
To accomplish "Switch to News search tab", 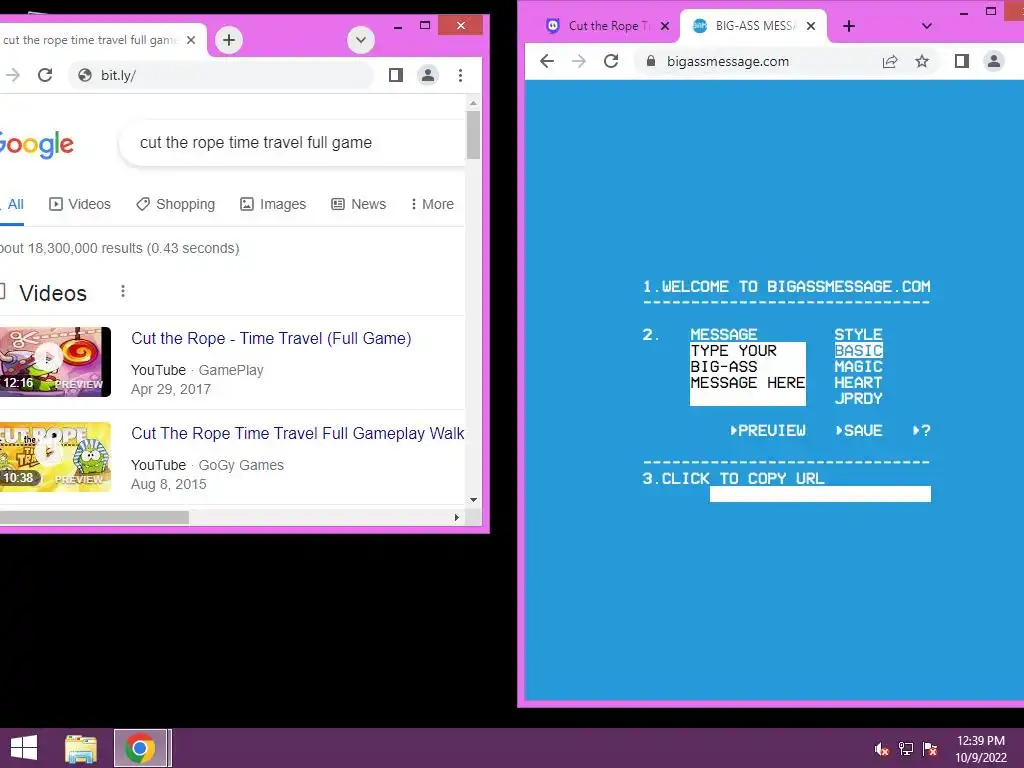I will tap(359, 204).
